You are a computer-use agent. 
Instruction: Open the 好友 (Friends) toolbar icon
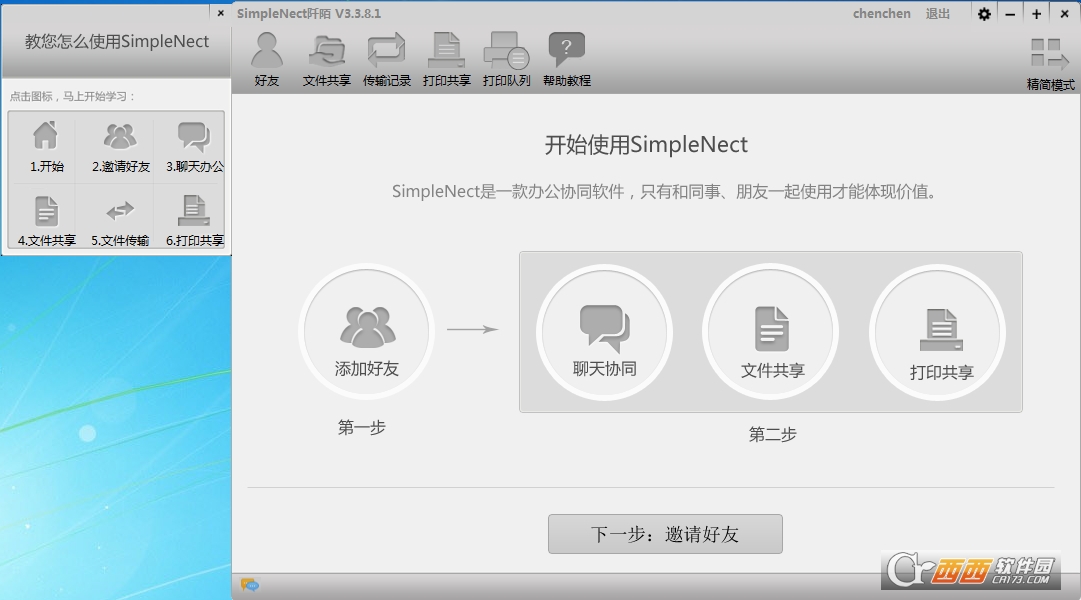pos(267,59)
